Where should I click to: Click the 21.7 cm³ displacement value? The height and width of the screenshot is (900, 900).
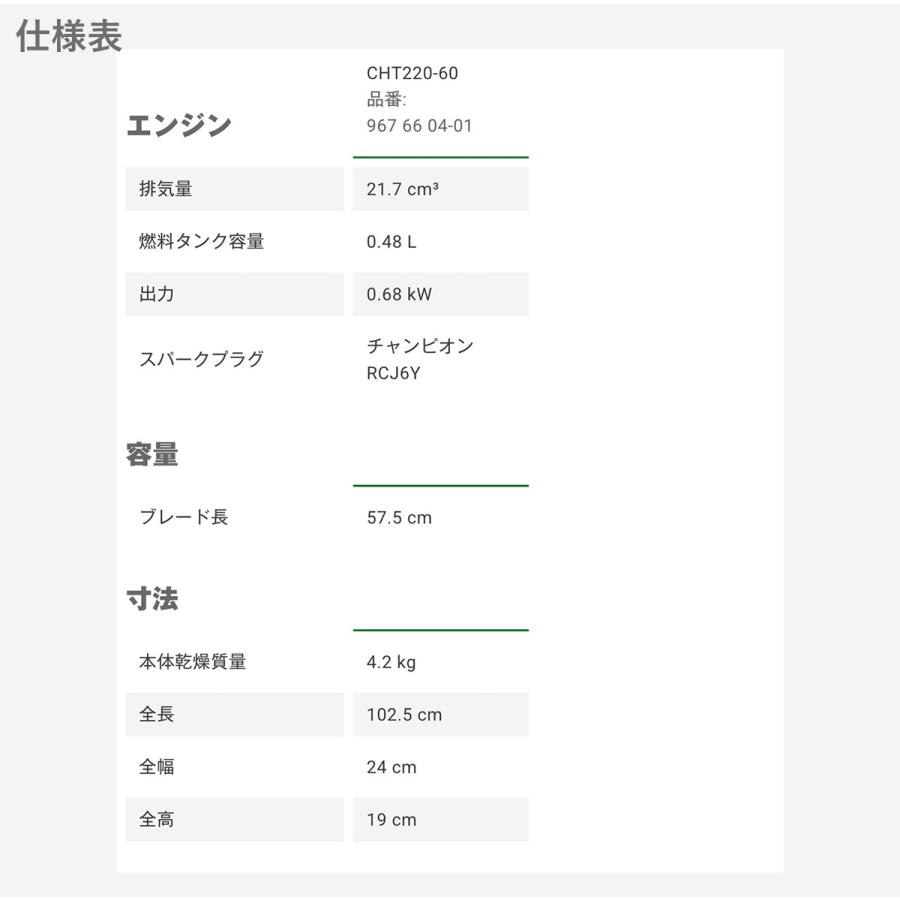coord(402,189)
